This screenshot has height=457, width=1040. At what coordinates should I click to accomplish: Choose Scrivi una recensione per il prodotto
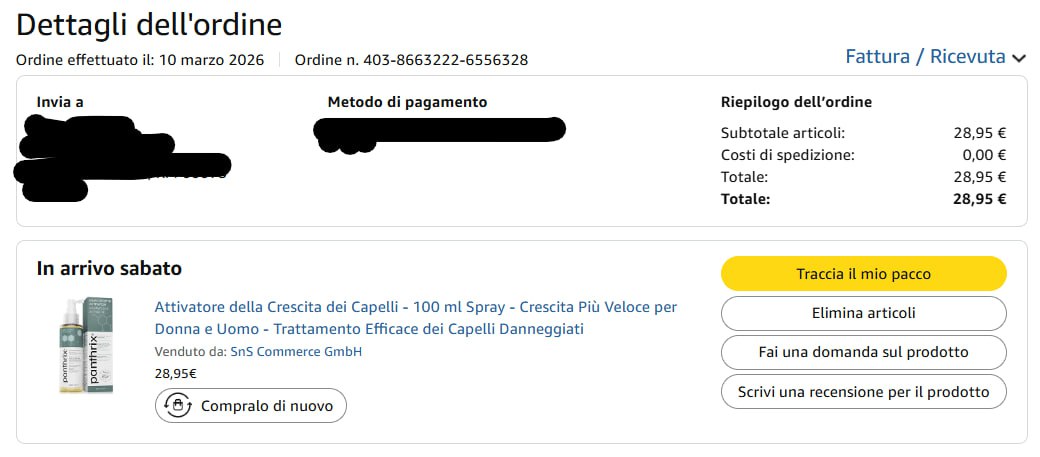pyautogui.click(x=863, y=392)
